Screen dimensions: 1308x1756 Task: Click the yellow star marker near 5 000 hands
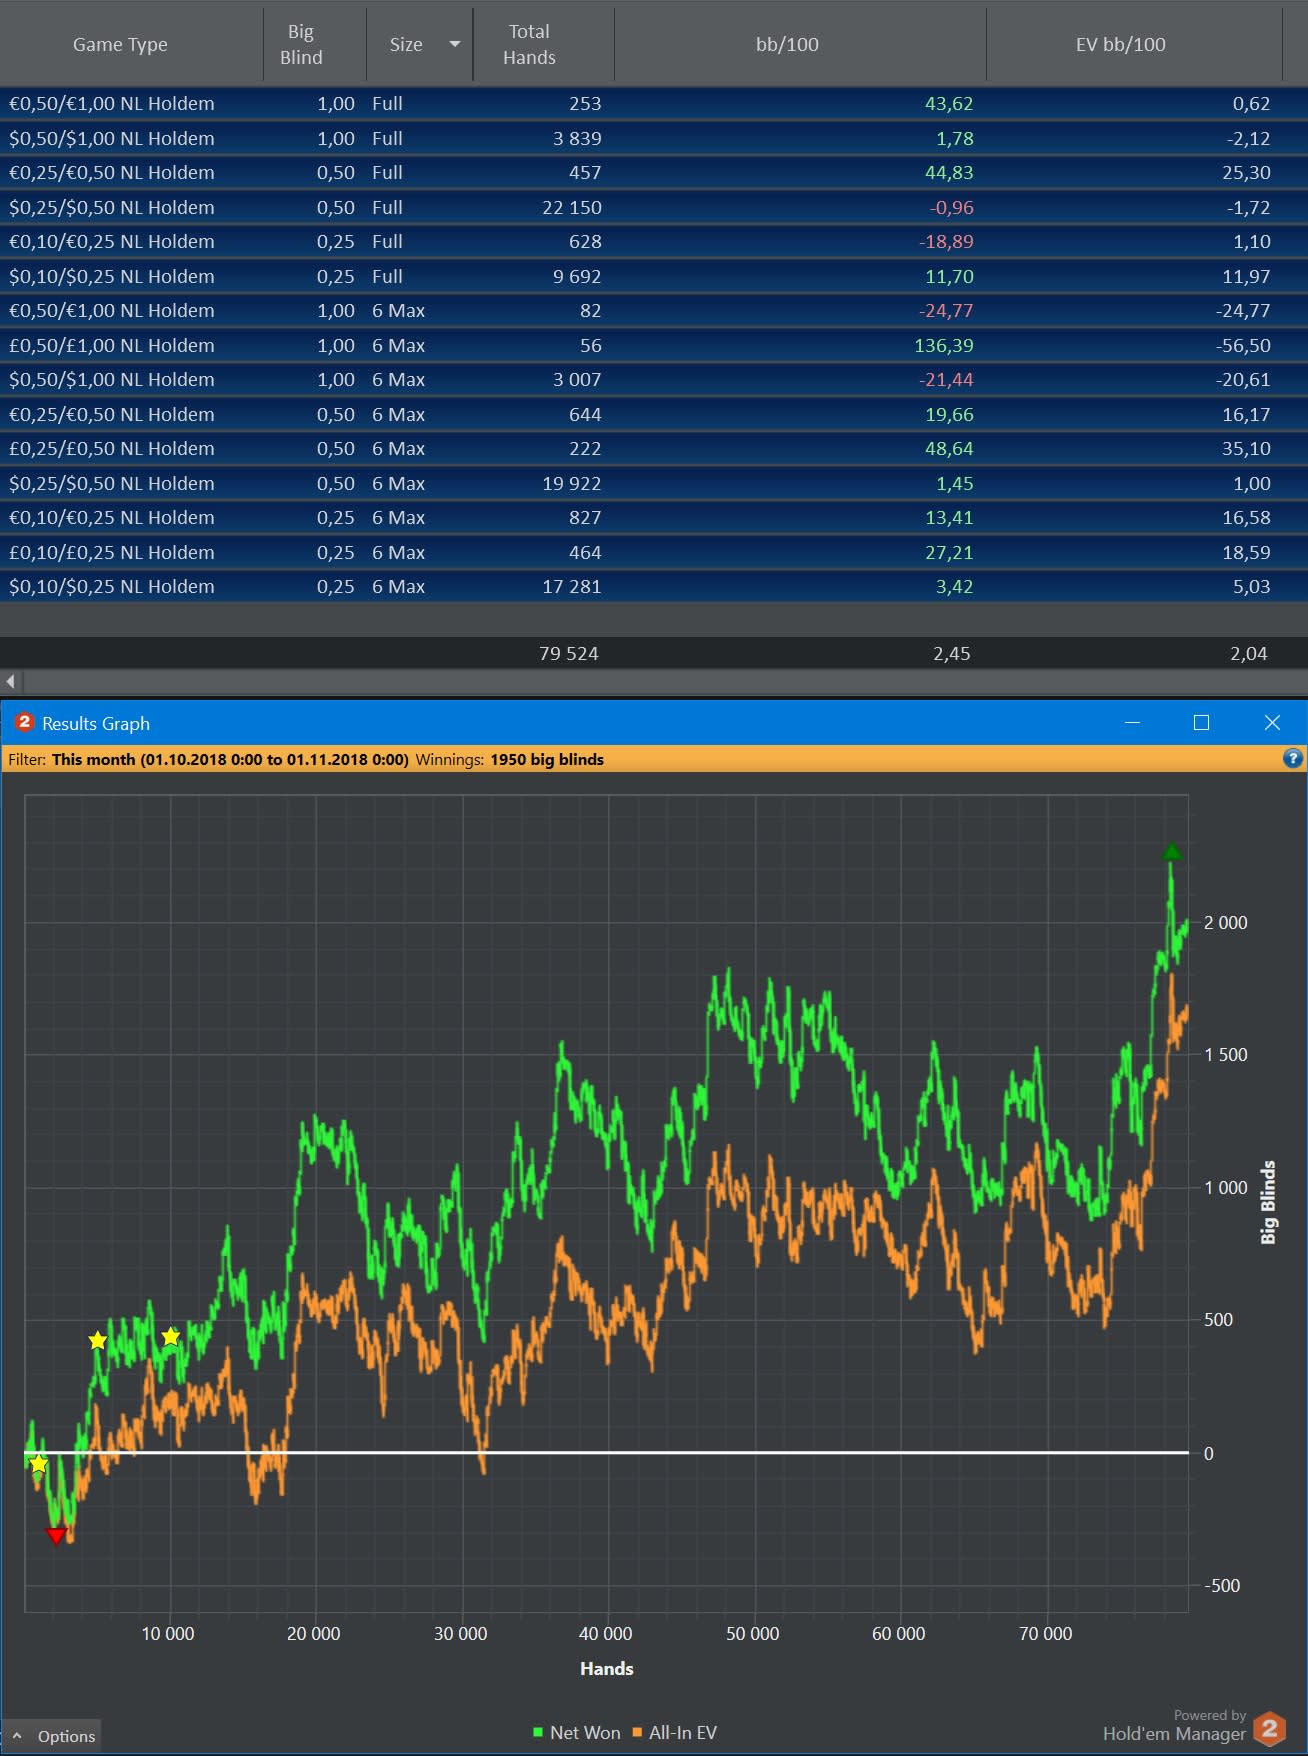pyautogui.click(x=97, y=1340)
